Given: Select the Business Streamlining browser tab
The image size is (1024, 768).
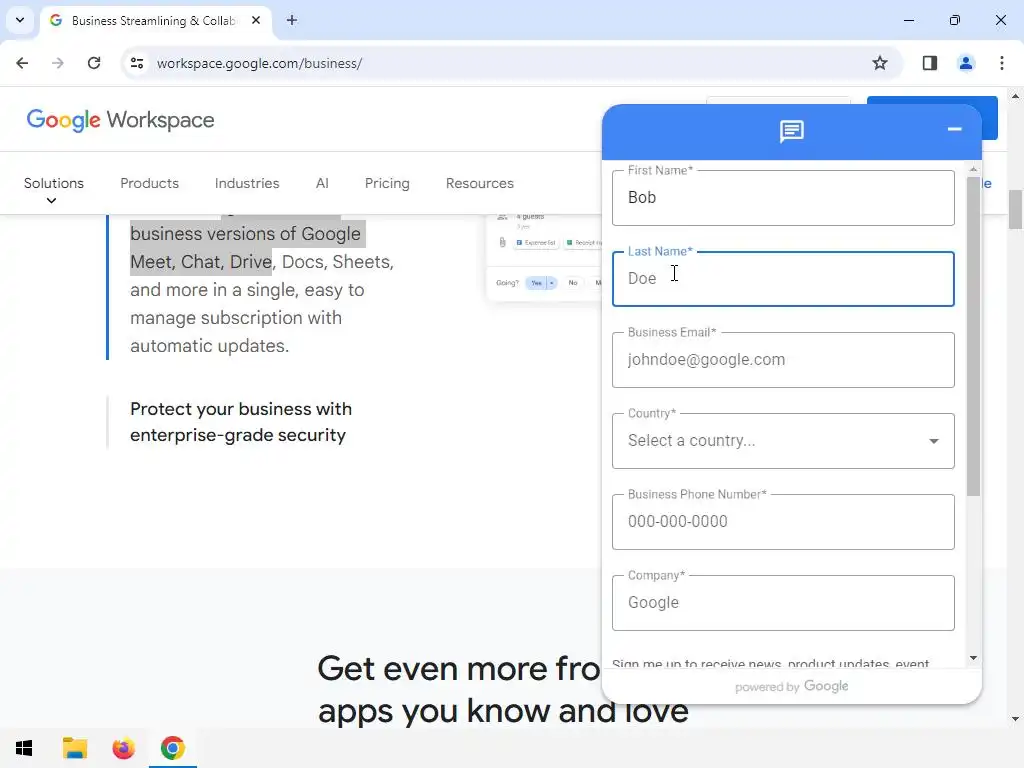Looking at the screenshot, I should [x=154, y=21].
